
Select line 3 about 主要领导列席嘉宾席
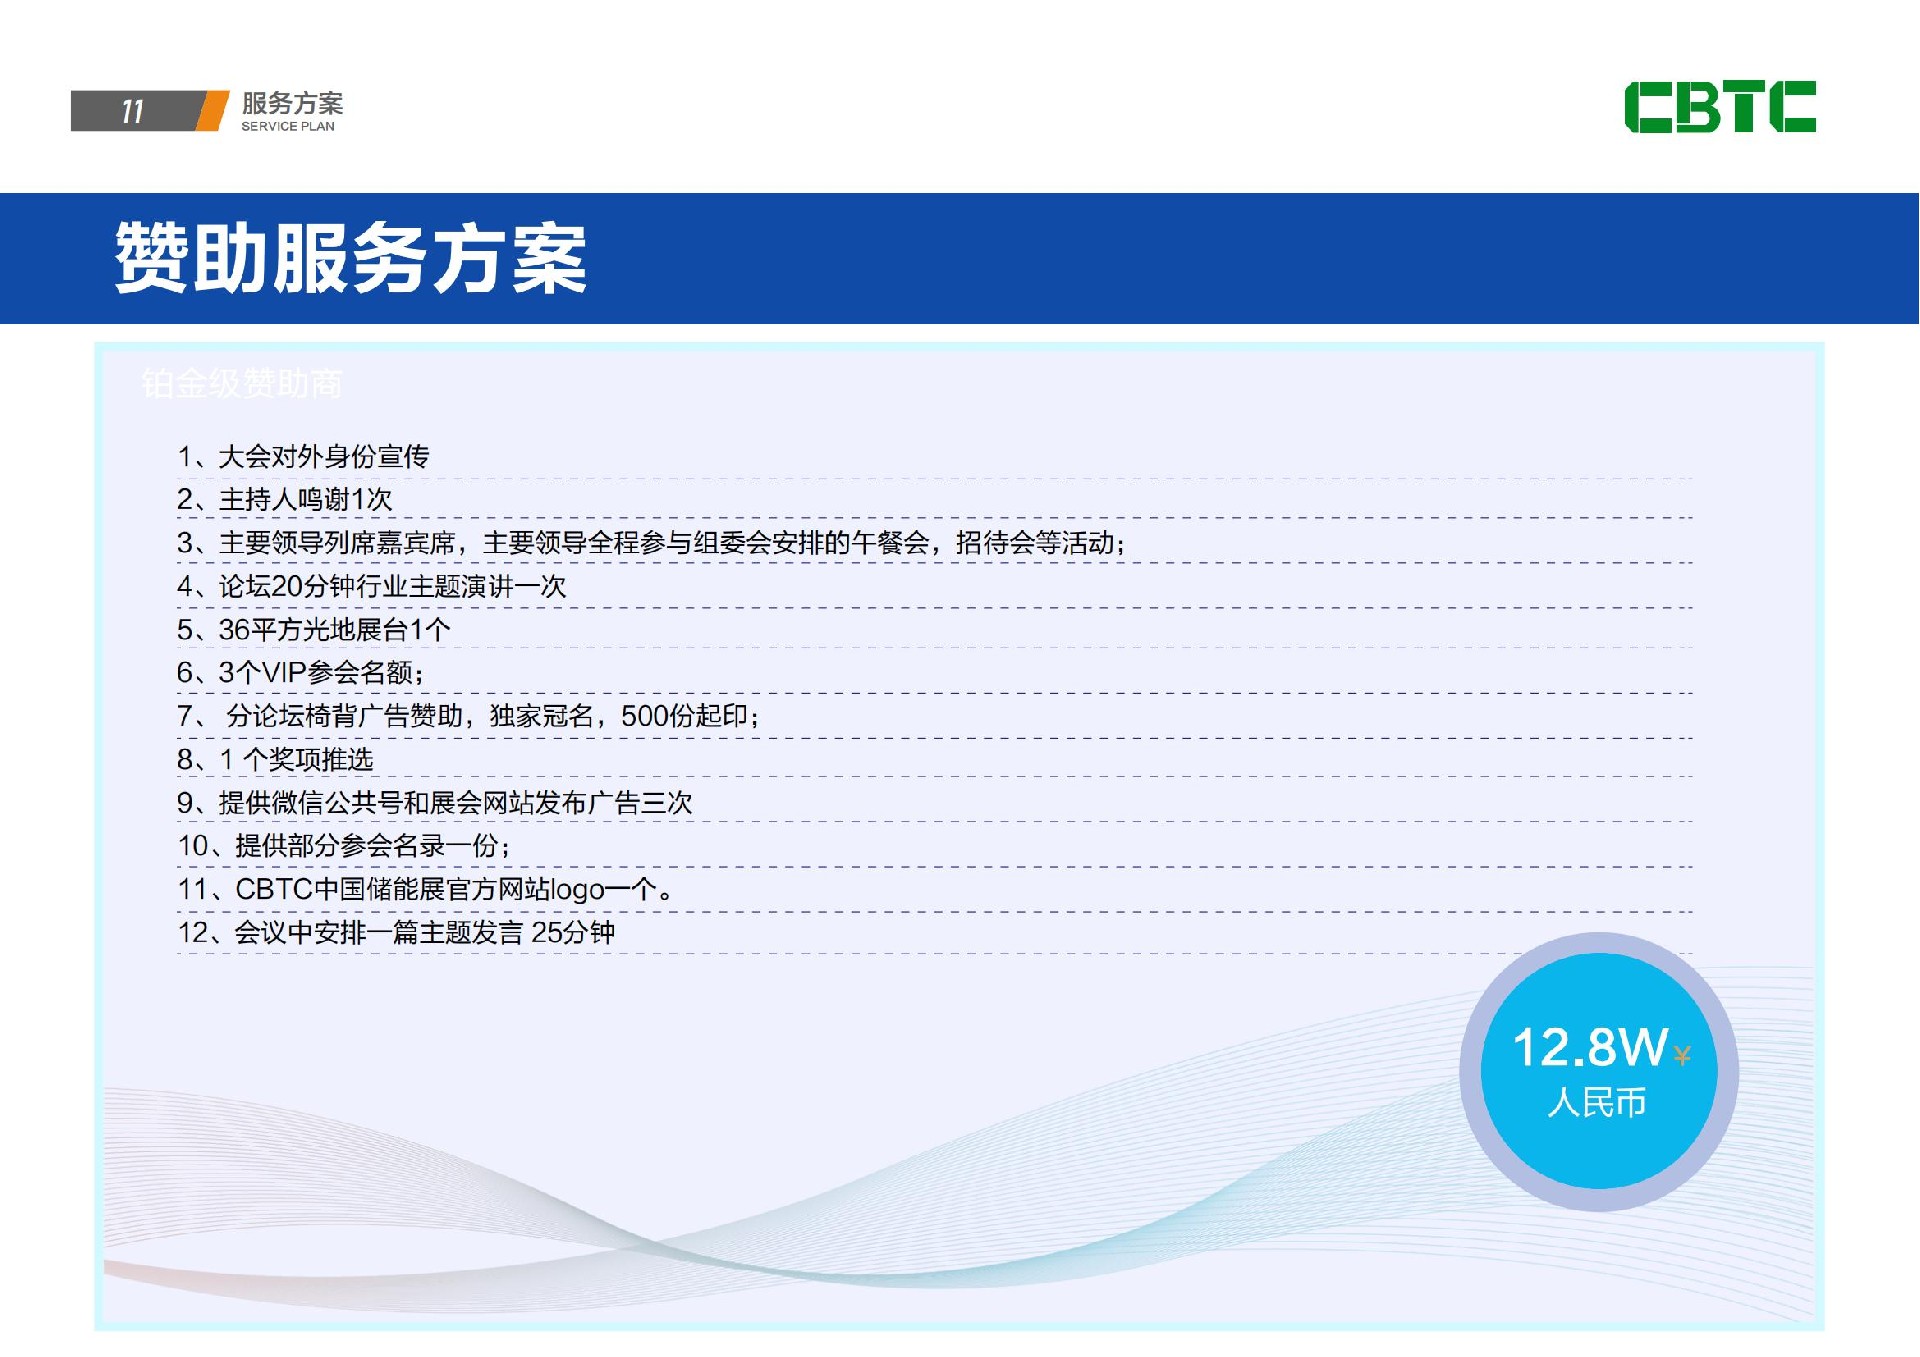coord(651,543)
